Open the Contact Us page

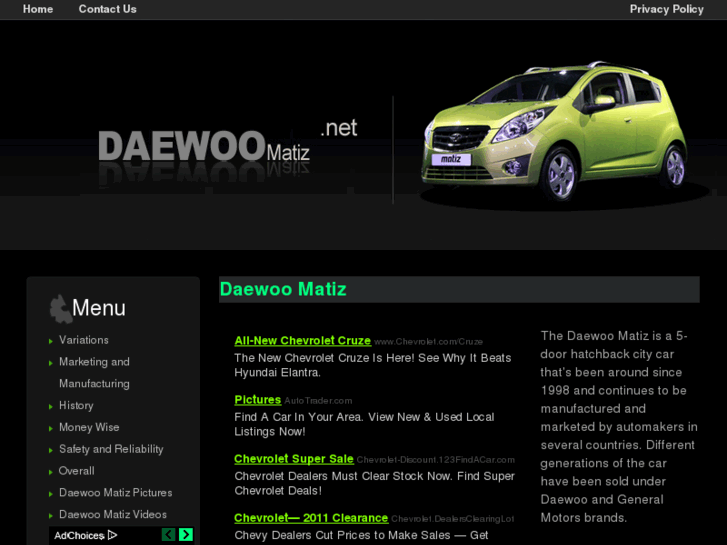[108, 9]
